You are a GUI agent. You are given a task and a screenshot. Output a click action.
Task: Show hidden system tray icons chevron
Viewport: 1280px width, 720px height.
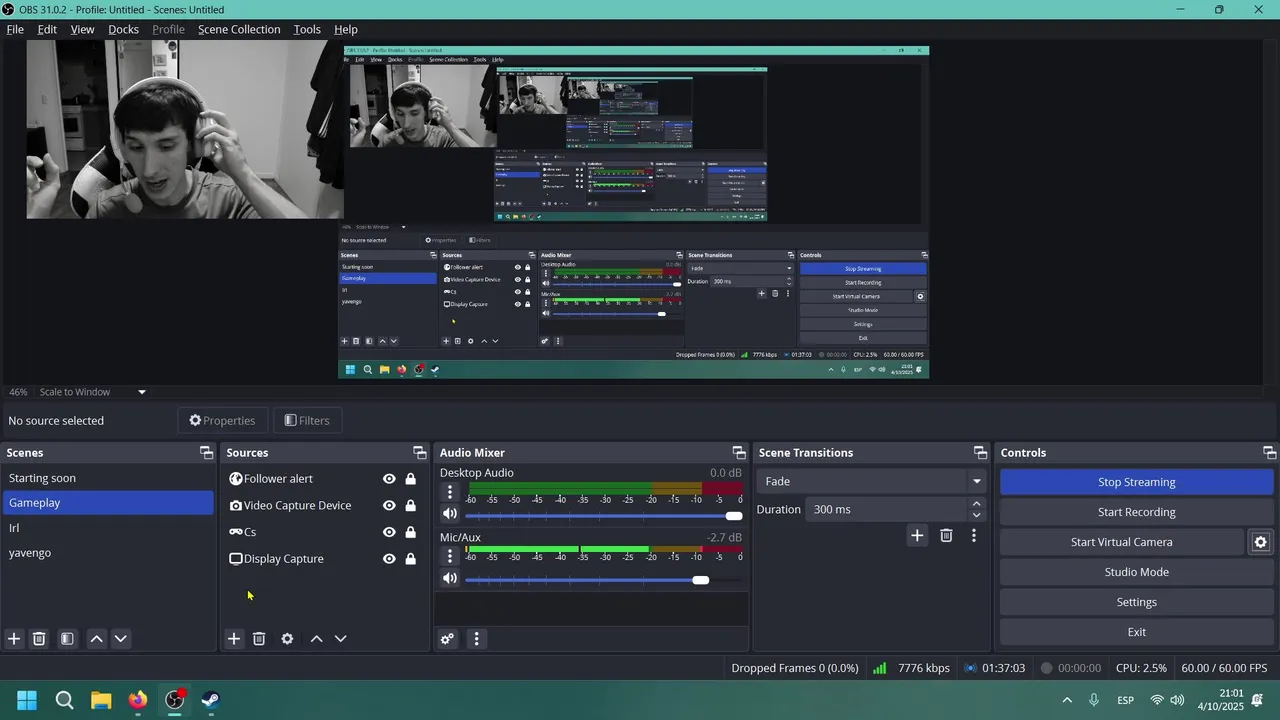coord(1067,700)
